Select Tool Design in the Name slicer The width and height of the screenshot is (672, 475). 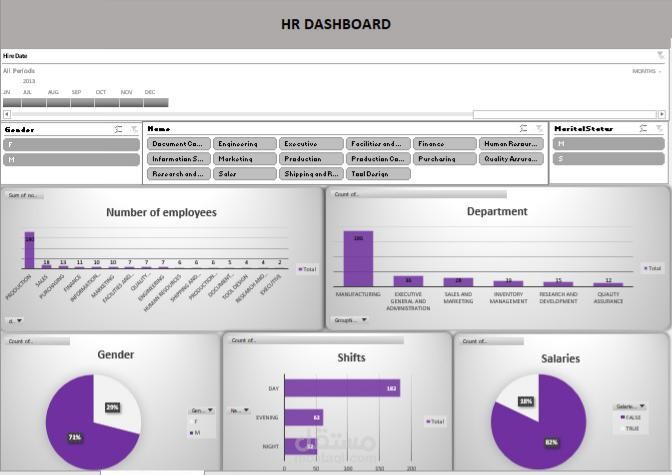[378, 174]
